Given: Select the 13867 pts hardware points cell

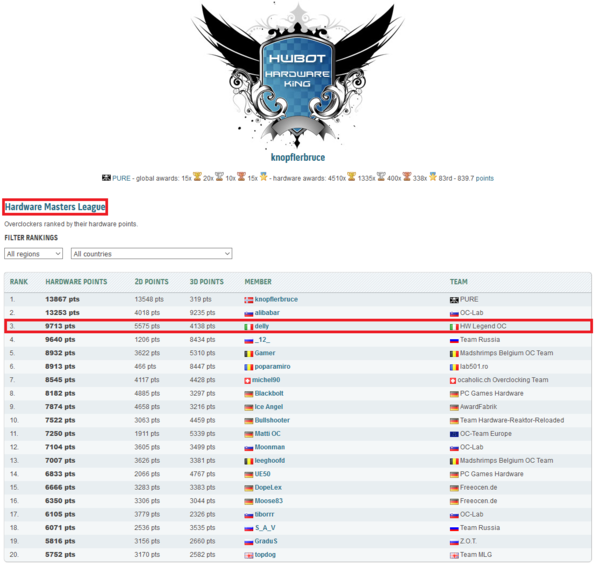Looking at the screenshot, I should point(62,299).
